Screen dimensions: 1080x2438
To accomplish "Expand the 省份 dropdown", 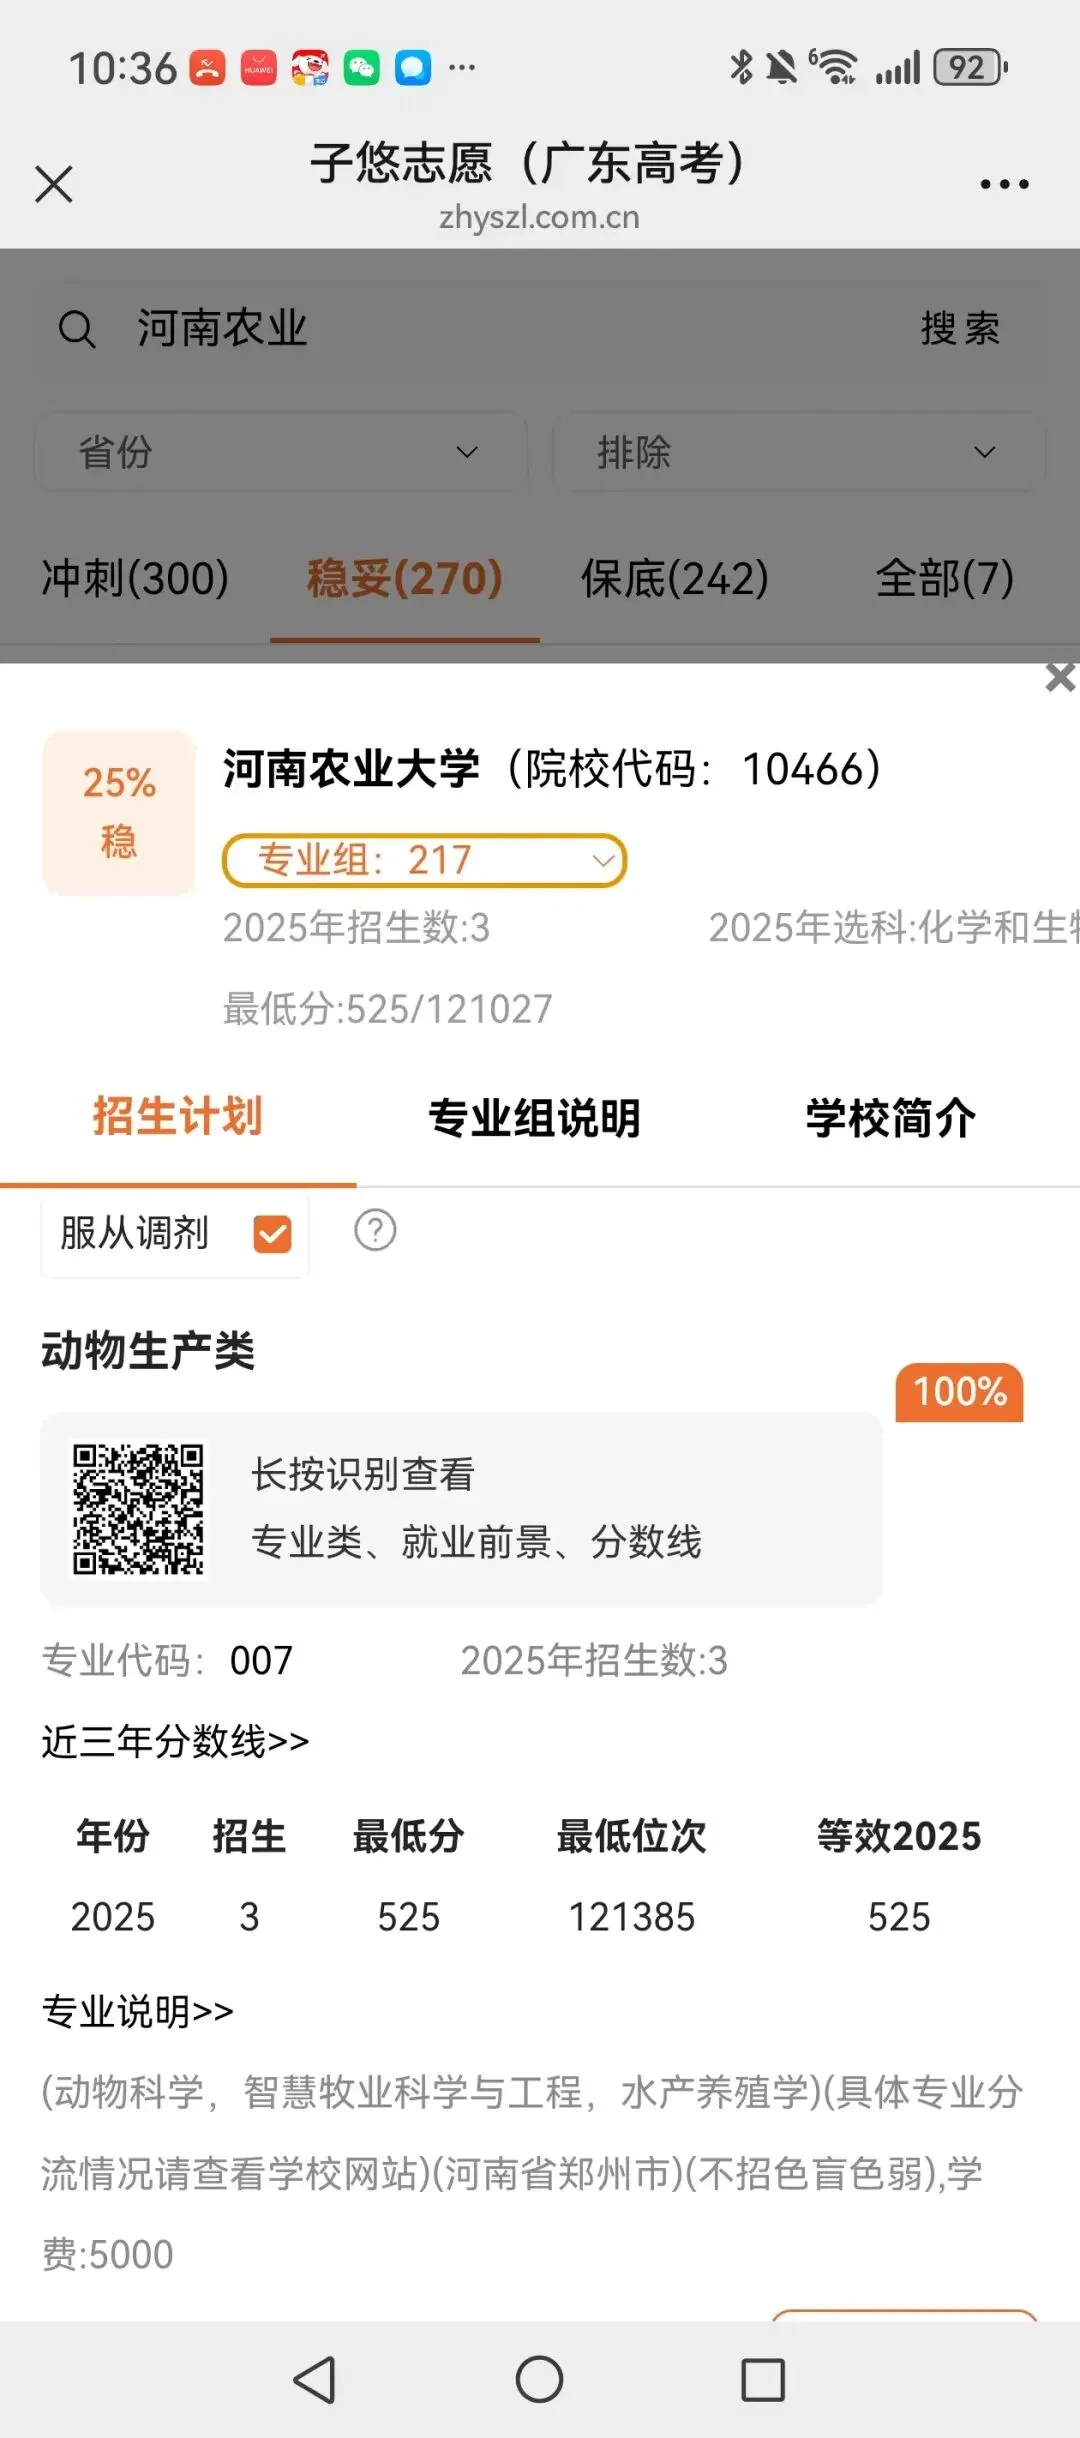I will point(281,452).
